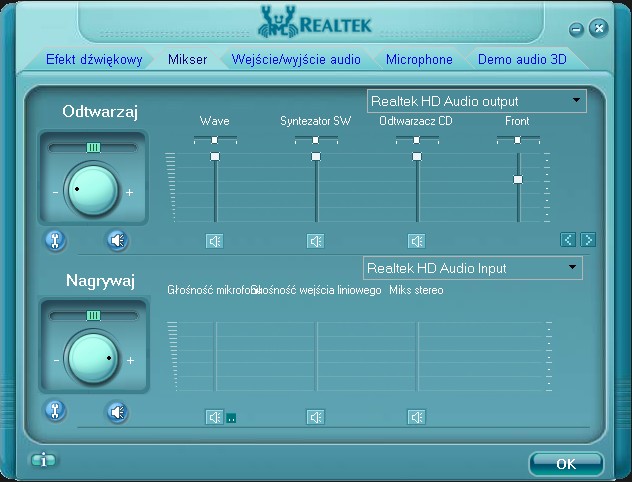Open microphone advanced options small button
The image size is (632, 482).
(x=231, y=418)
